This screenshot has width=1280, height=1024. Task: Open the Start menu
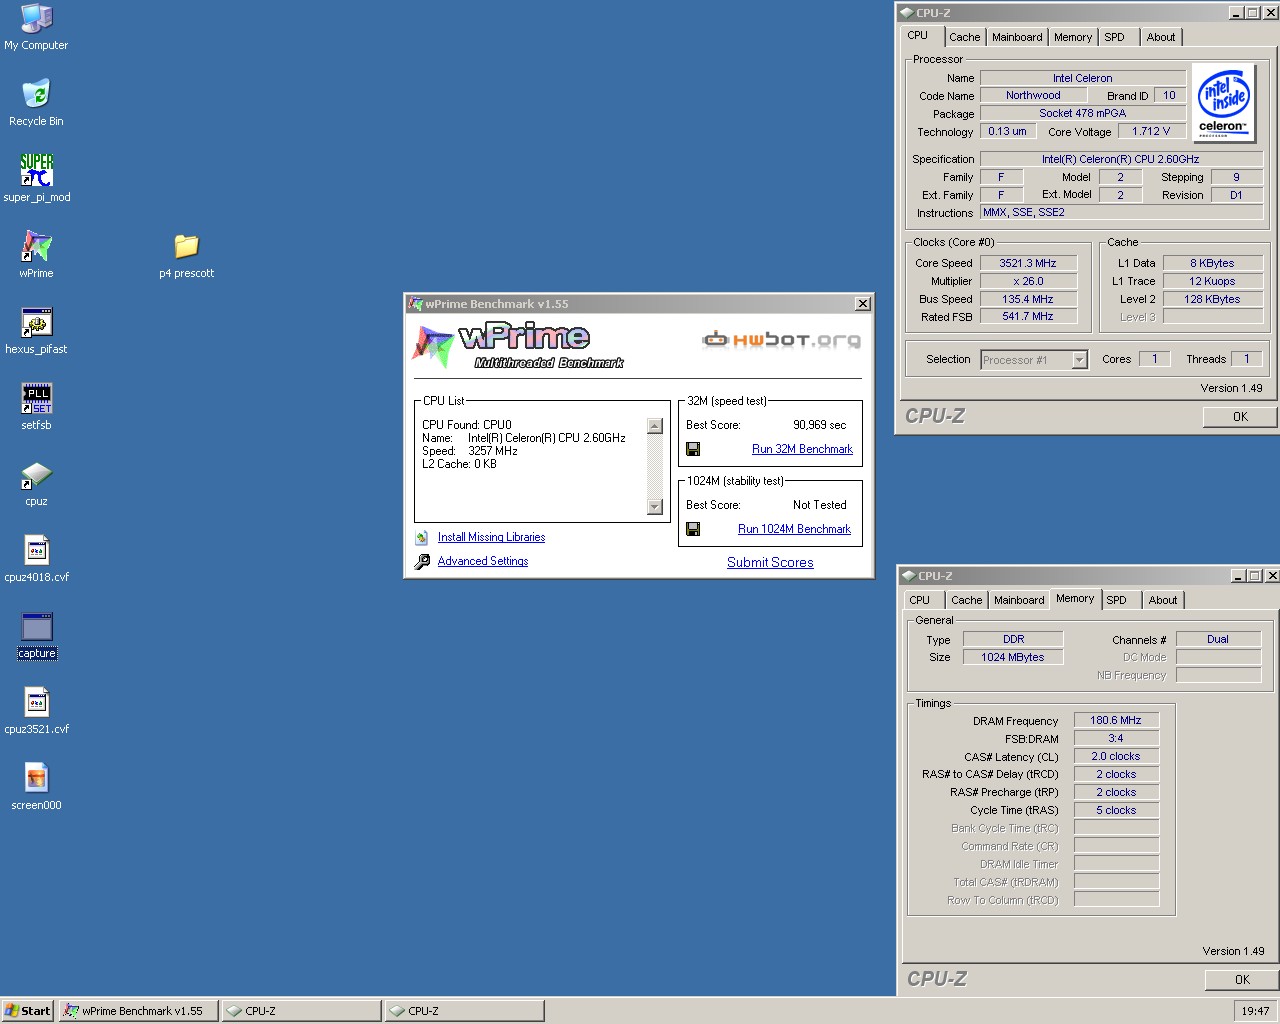click(28, 1011)
